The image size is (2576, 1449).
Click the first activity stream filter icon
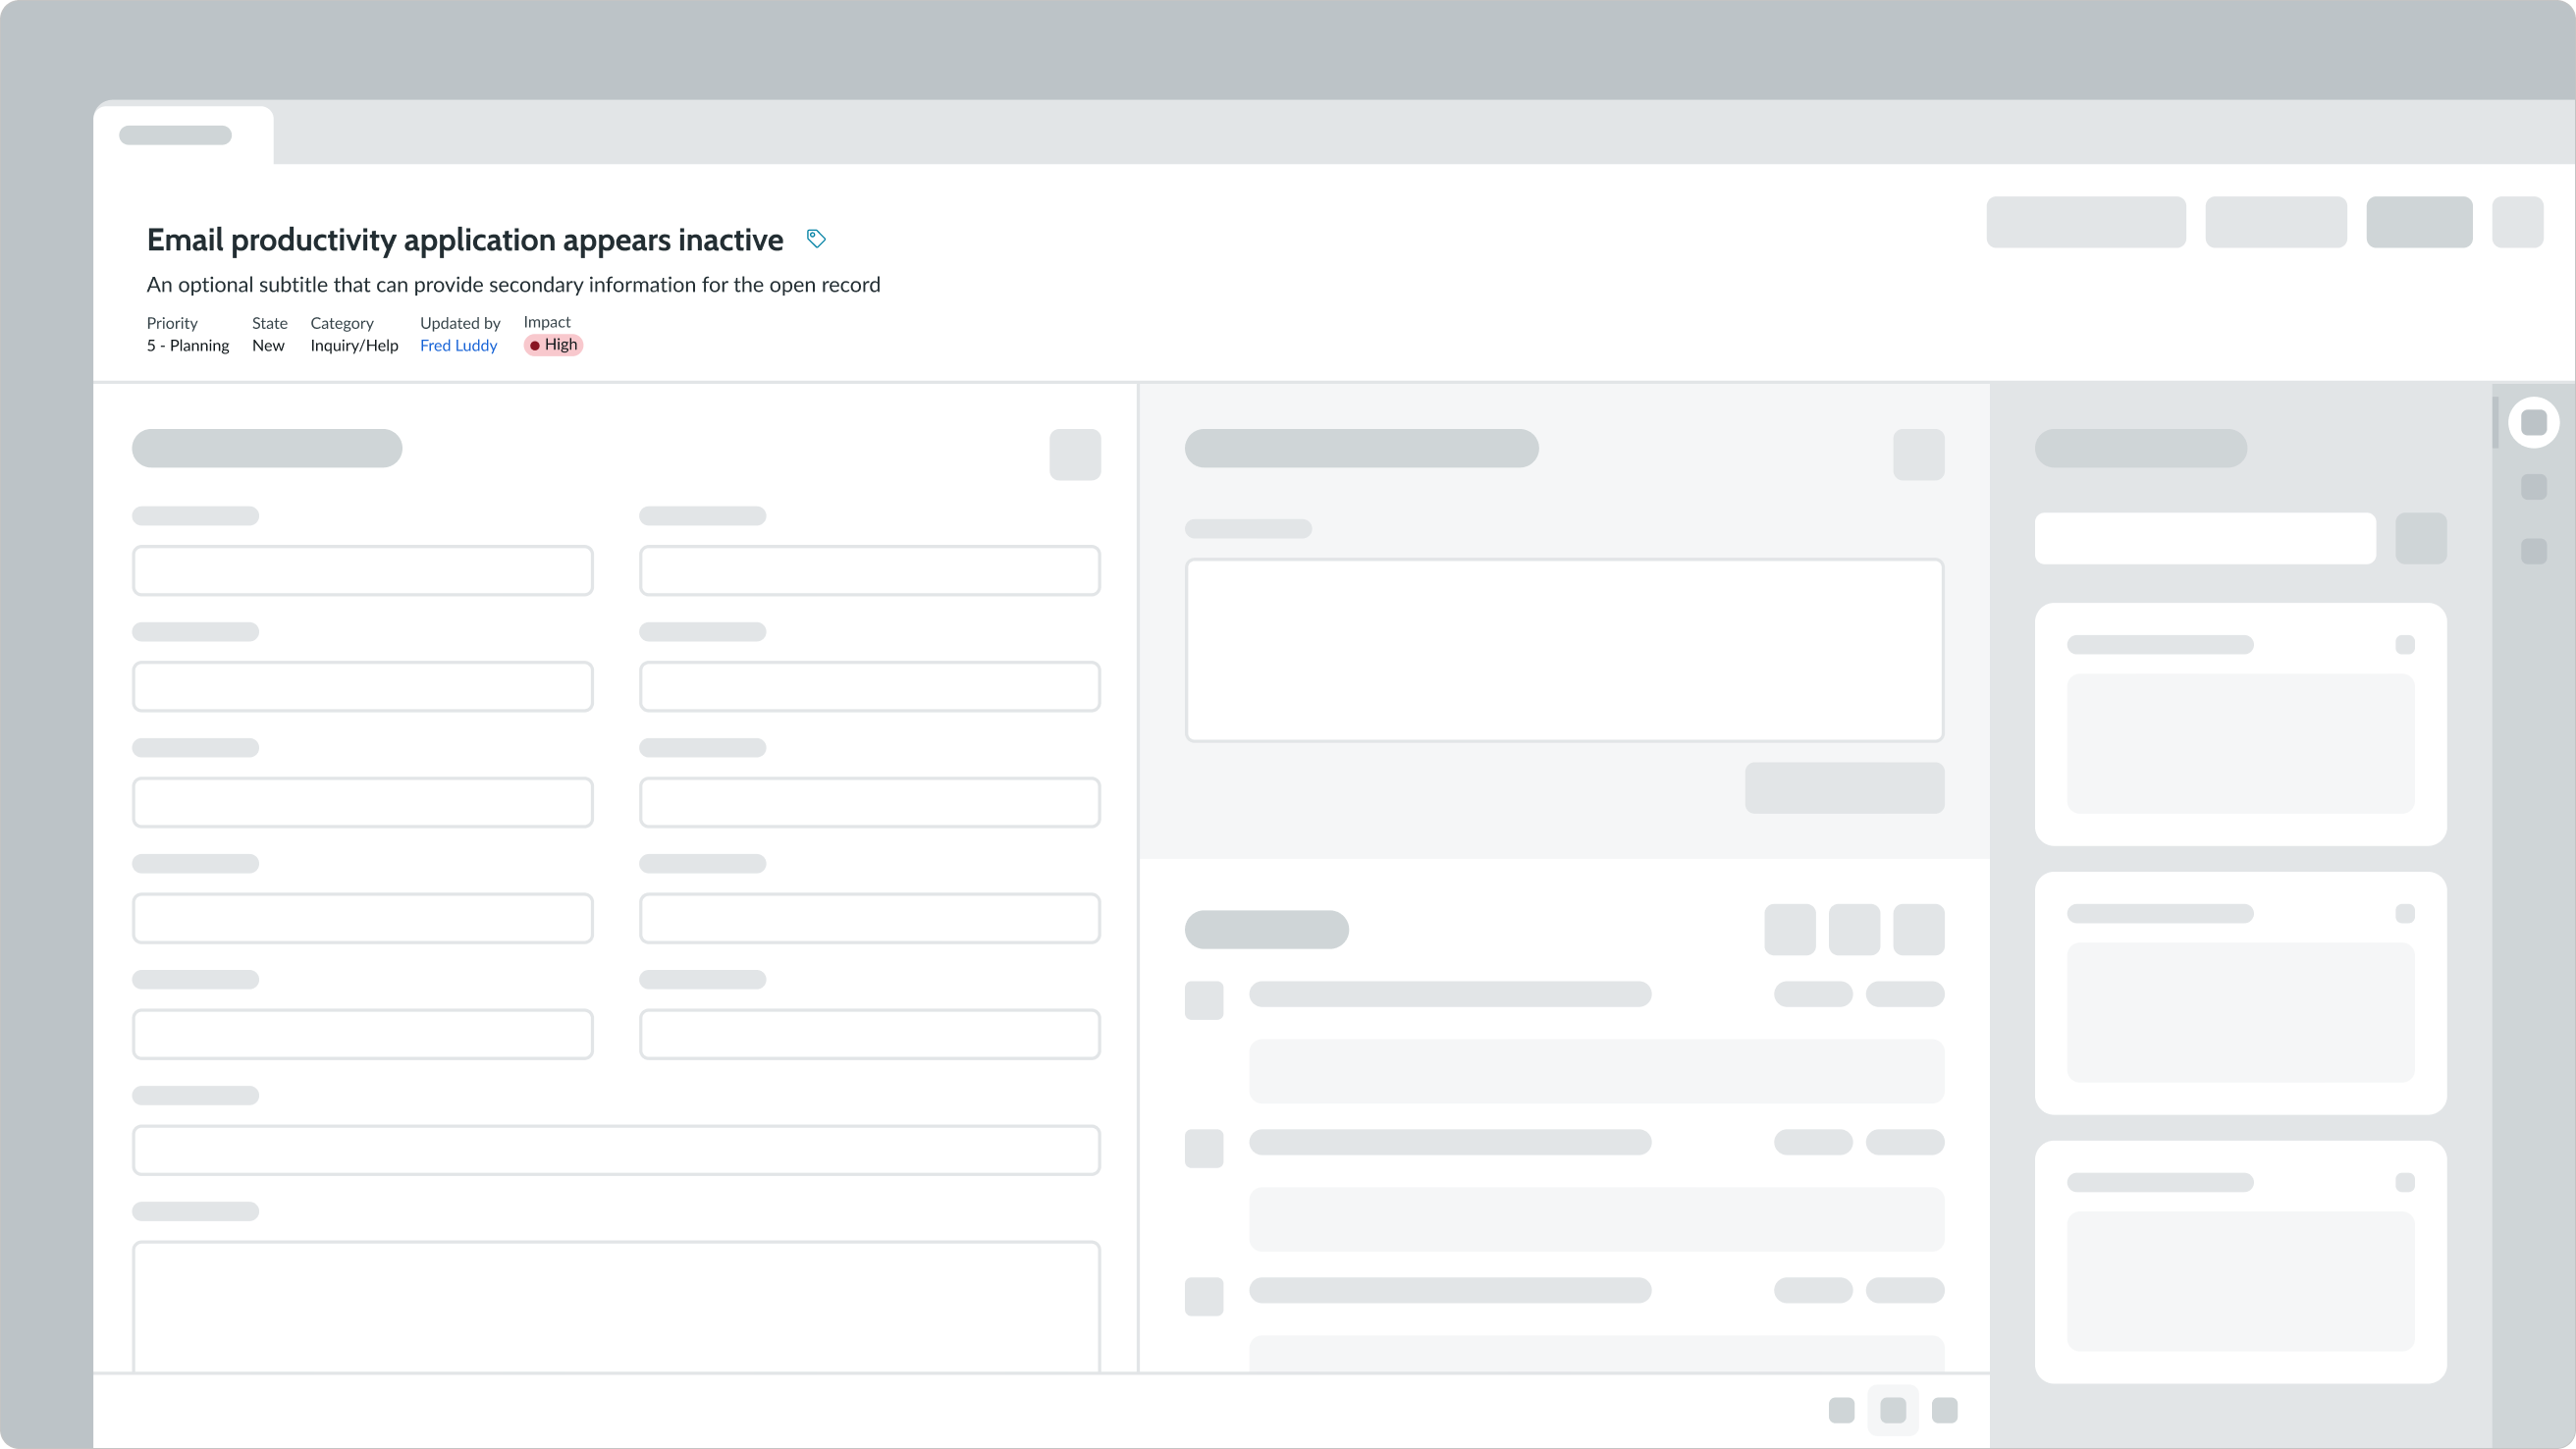coord(1790,929)
